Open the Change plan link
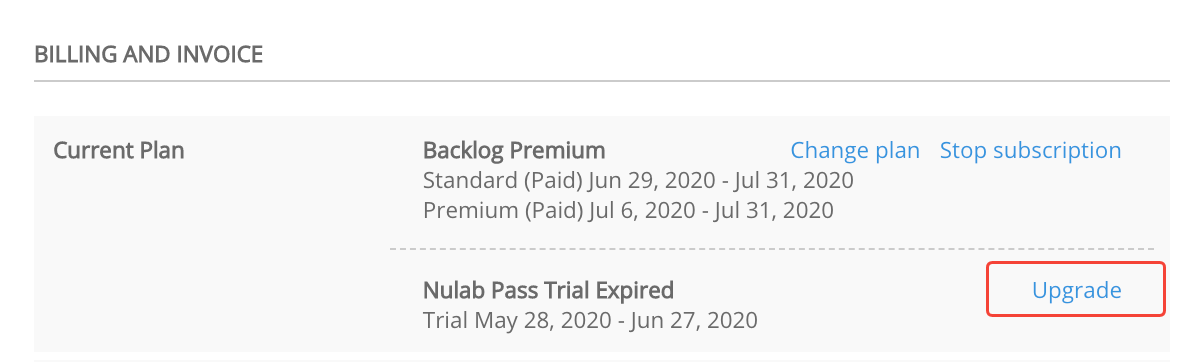The image size is (1200, 362). click(x=855, y=151)
